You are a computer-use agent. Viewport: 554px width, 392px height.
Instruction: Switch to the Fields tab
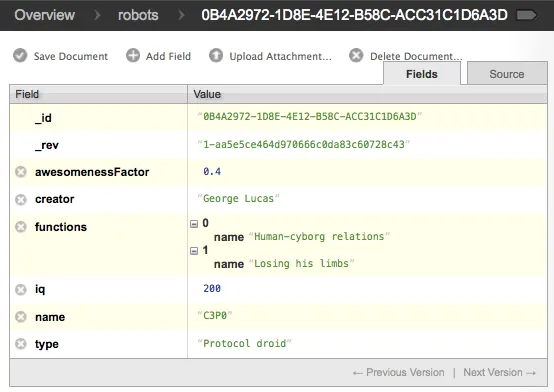click(x=422, y=74)
